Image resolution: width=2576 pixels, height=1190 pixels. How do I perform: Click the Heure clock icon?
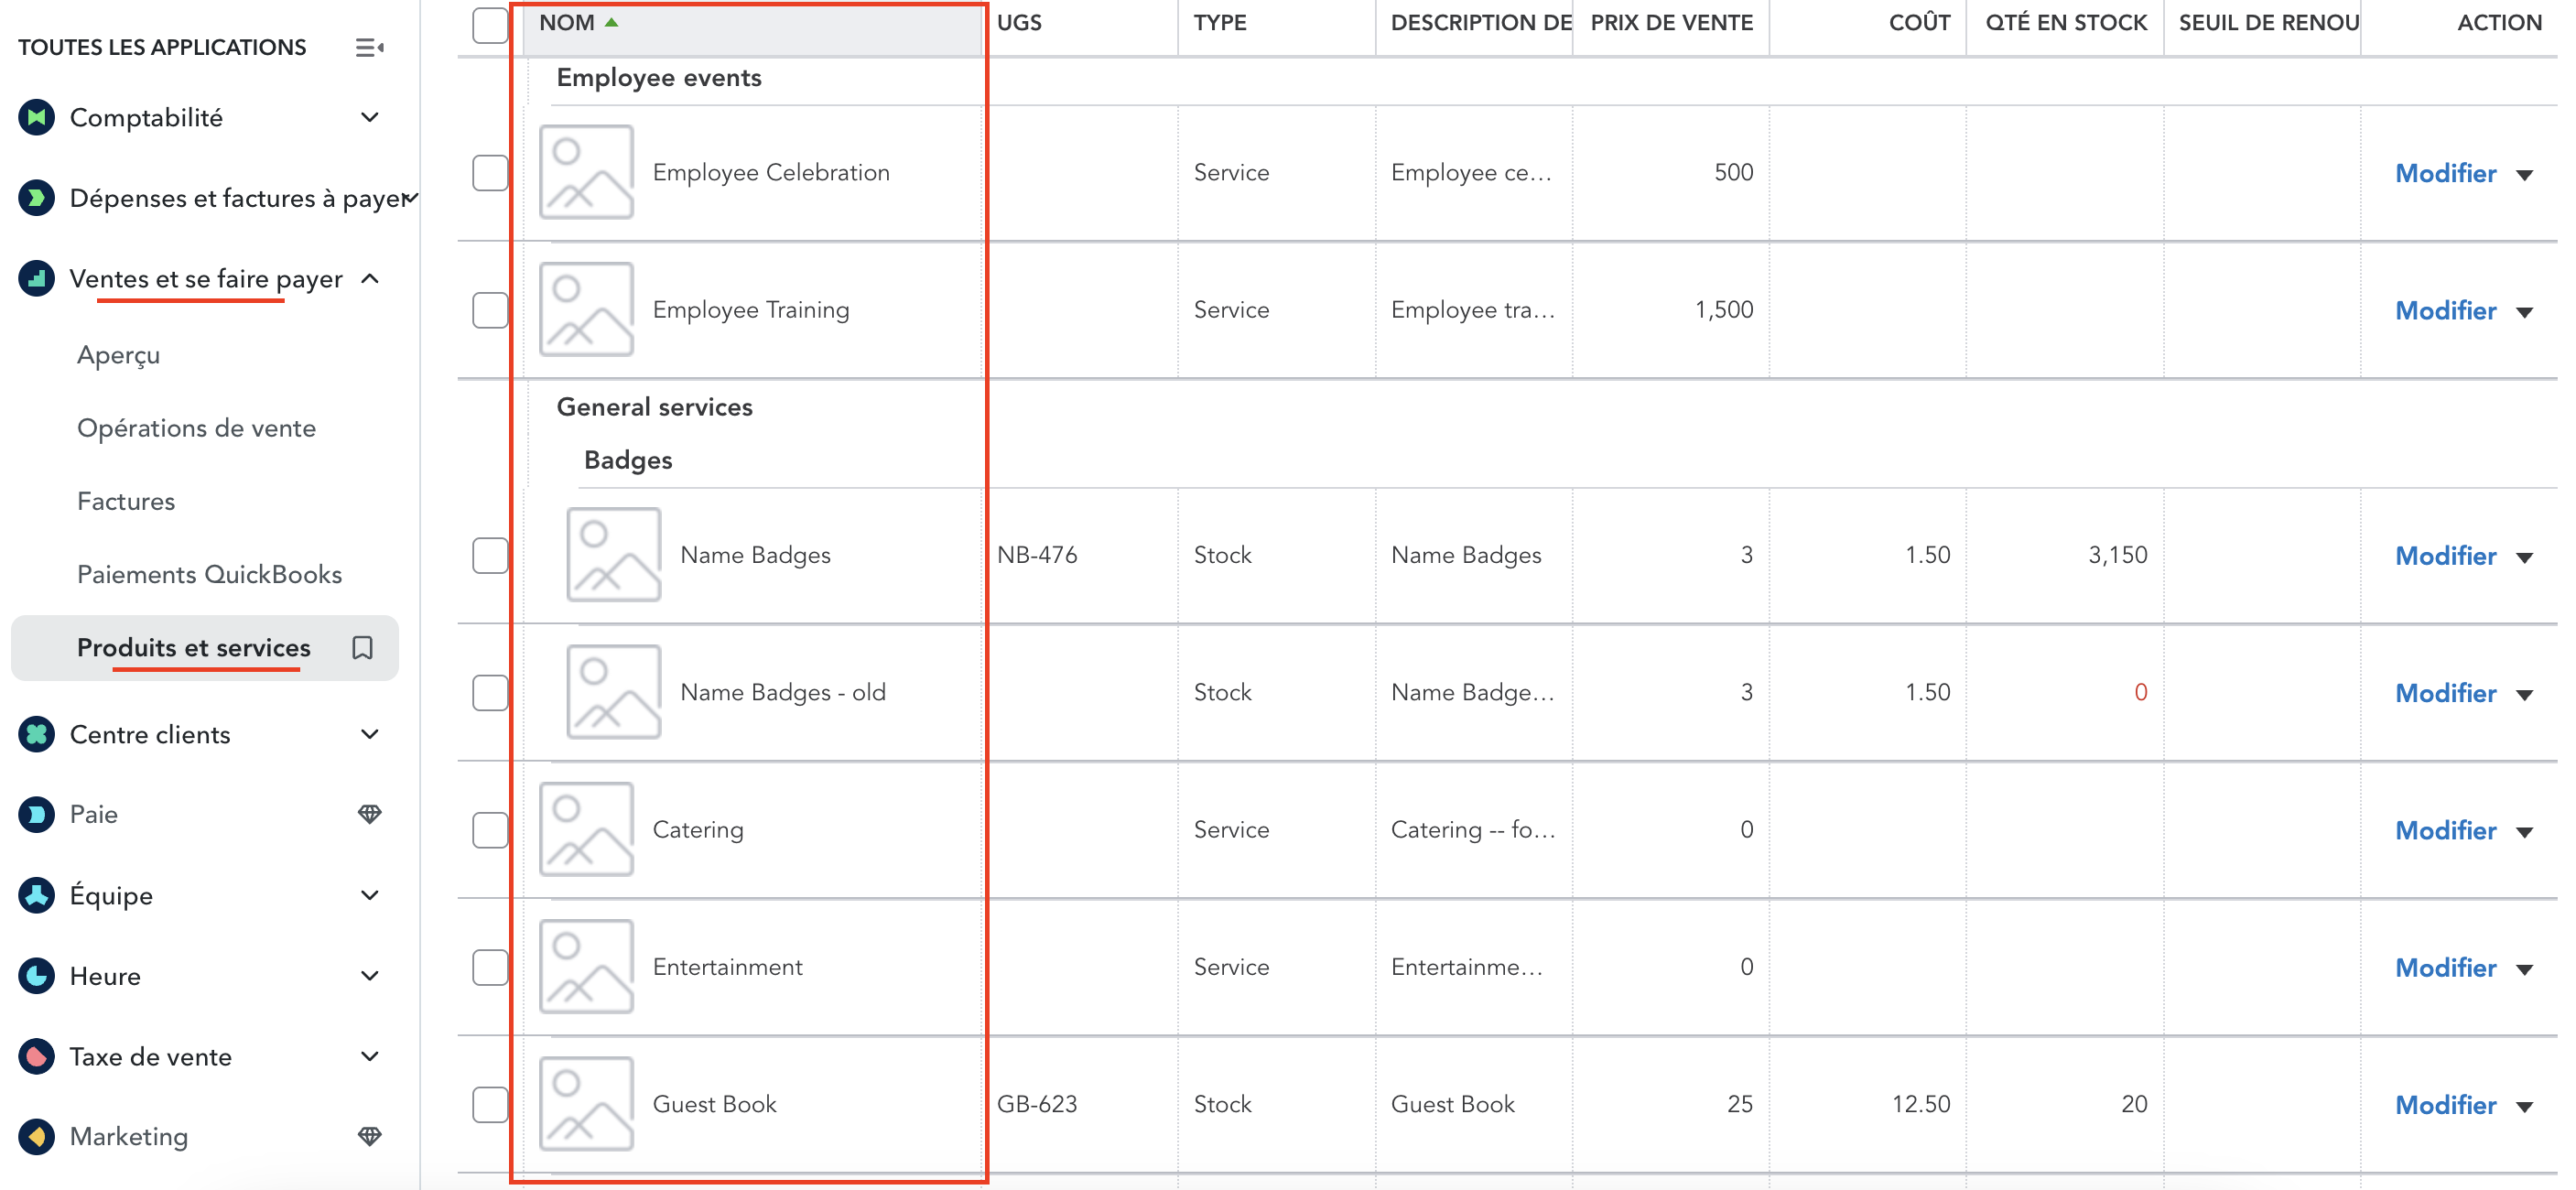click(37, 976)
